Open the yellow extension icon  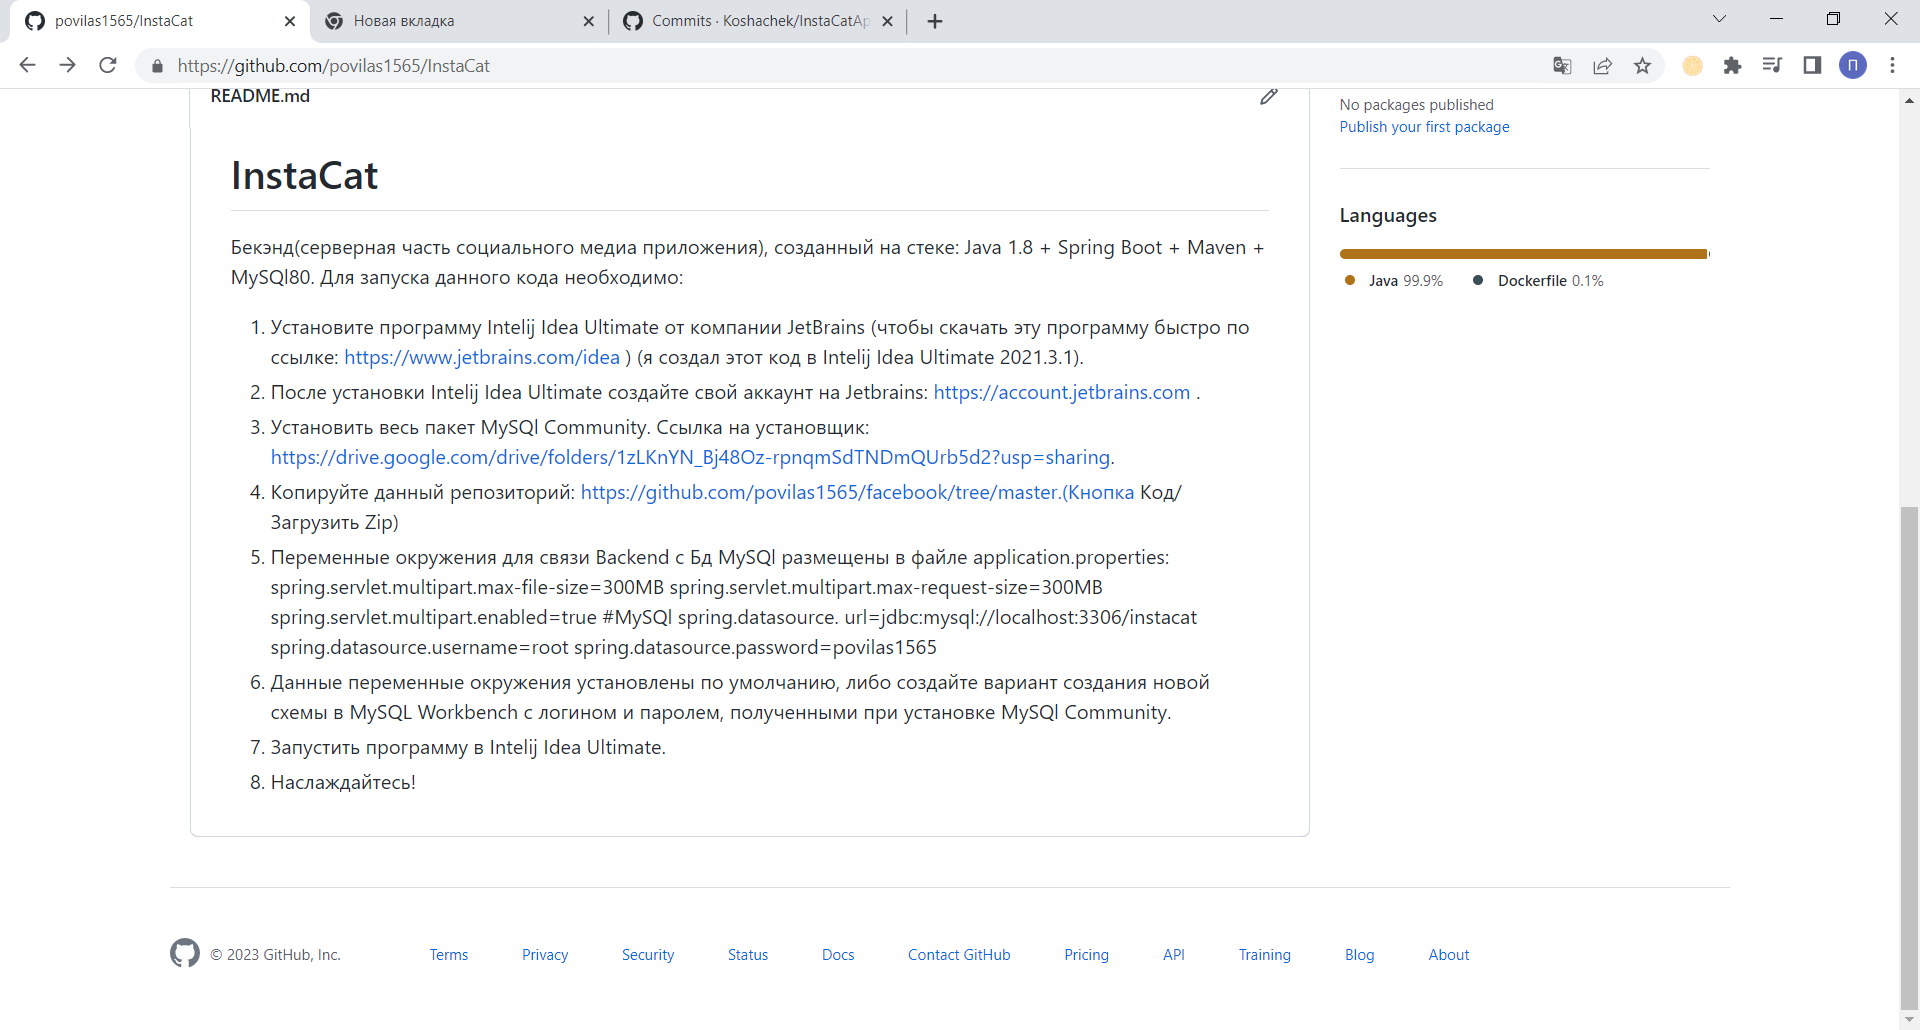pyautogui.click(x=1692, y=65)
